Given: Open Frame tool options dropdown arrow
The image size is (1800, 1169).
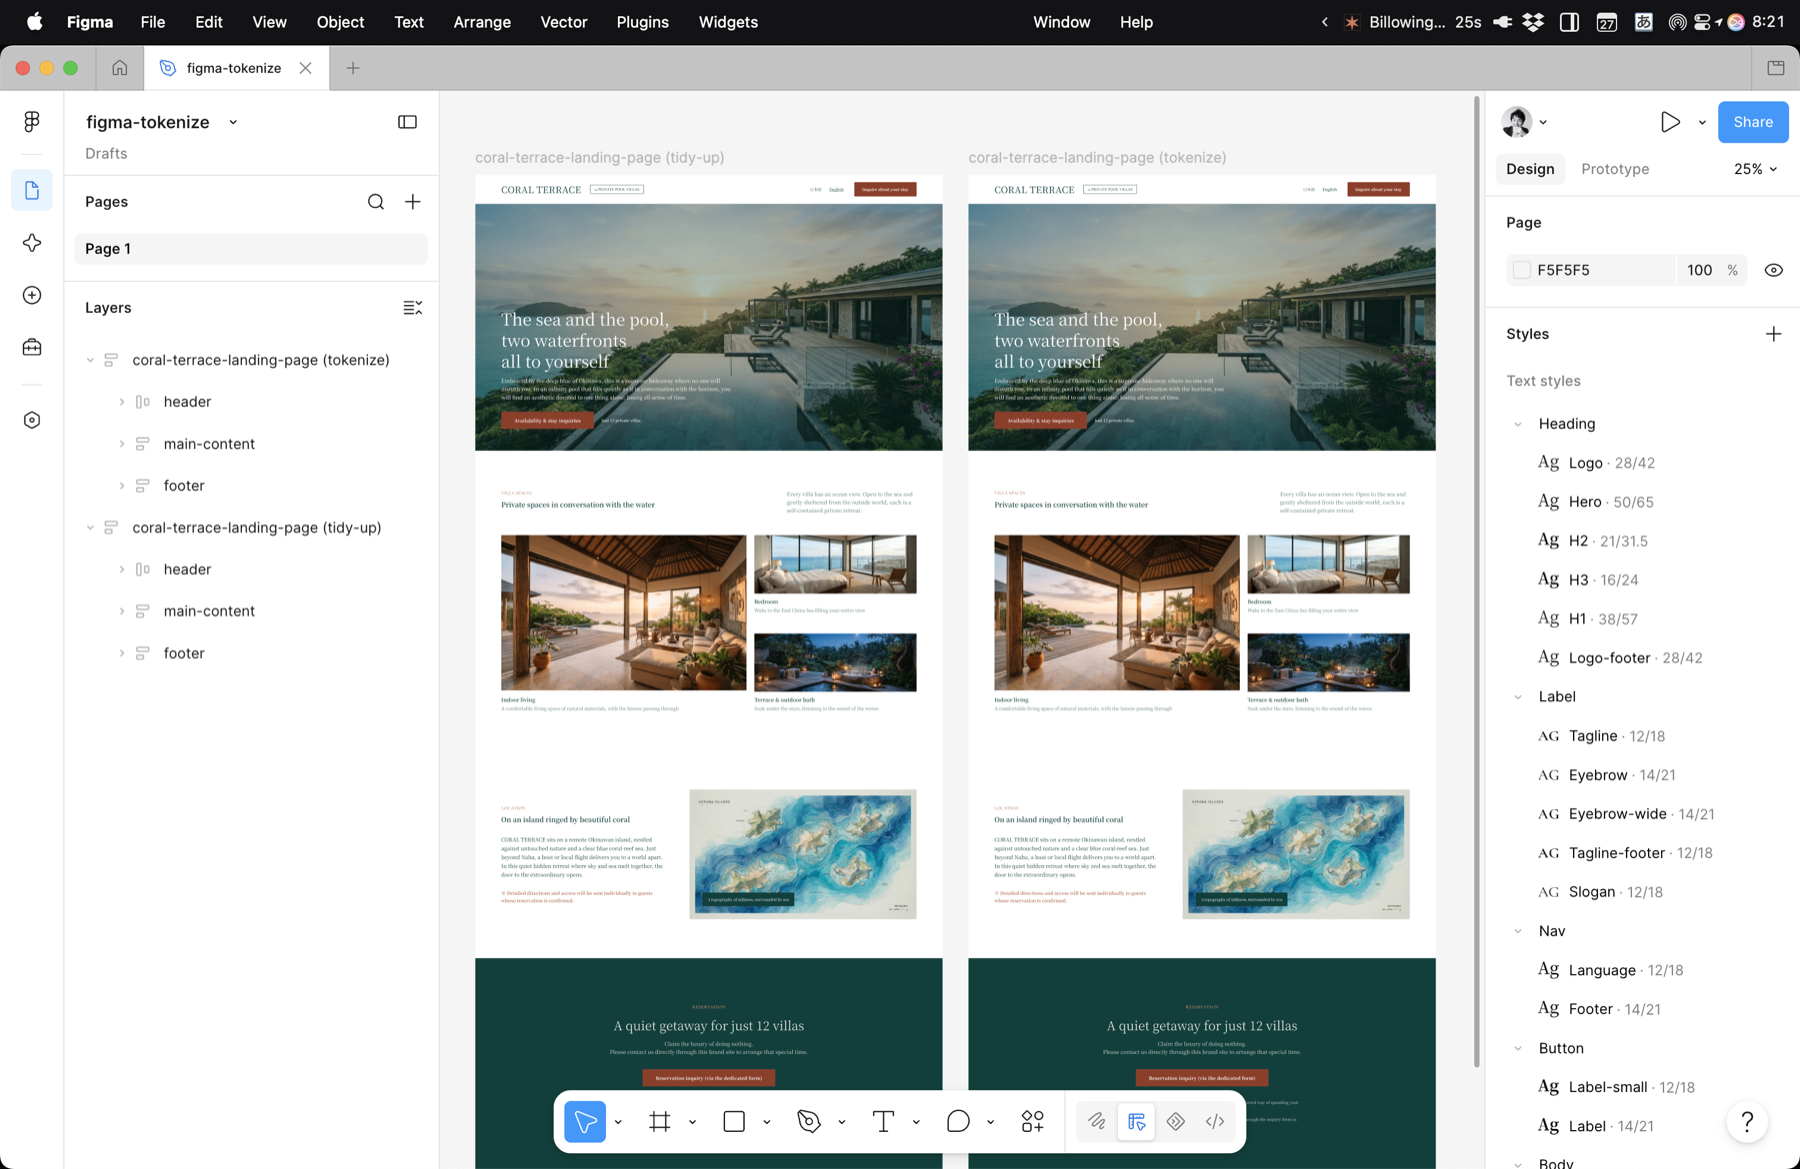Looking at the screenshot, I should [x=692, y=1122].
